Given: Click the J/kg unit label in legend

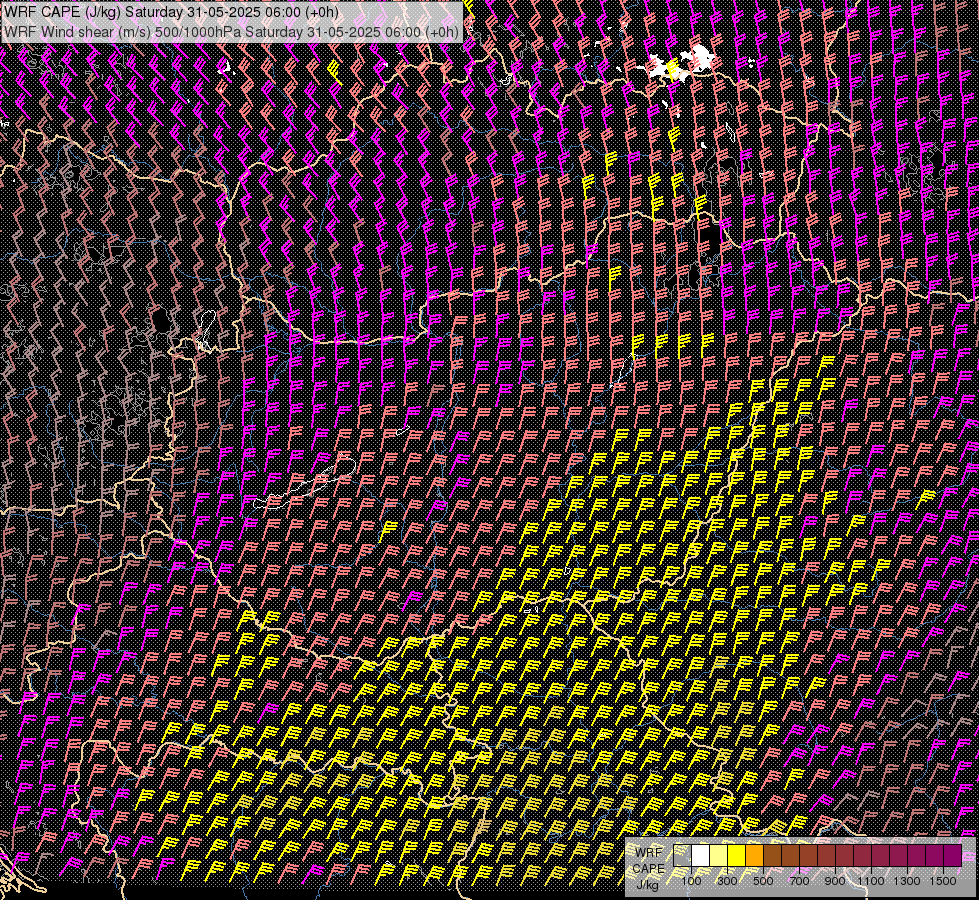Looking at the screenshot, I should click(647, 885).
